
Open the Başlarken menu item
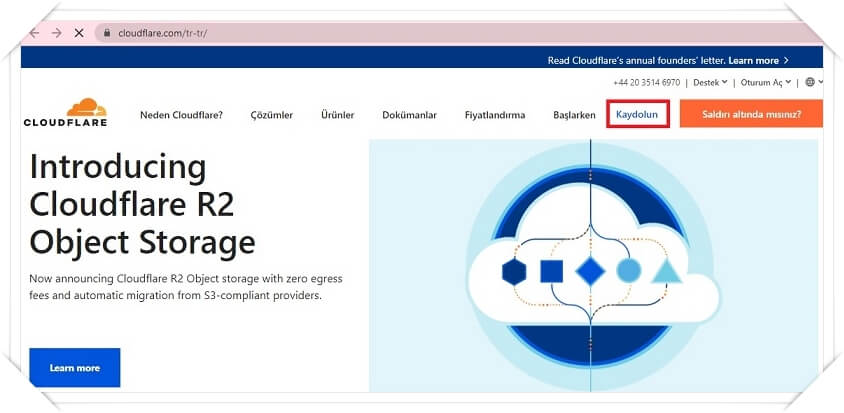point(574,115)
